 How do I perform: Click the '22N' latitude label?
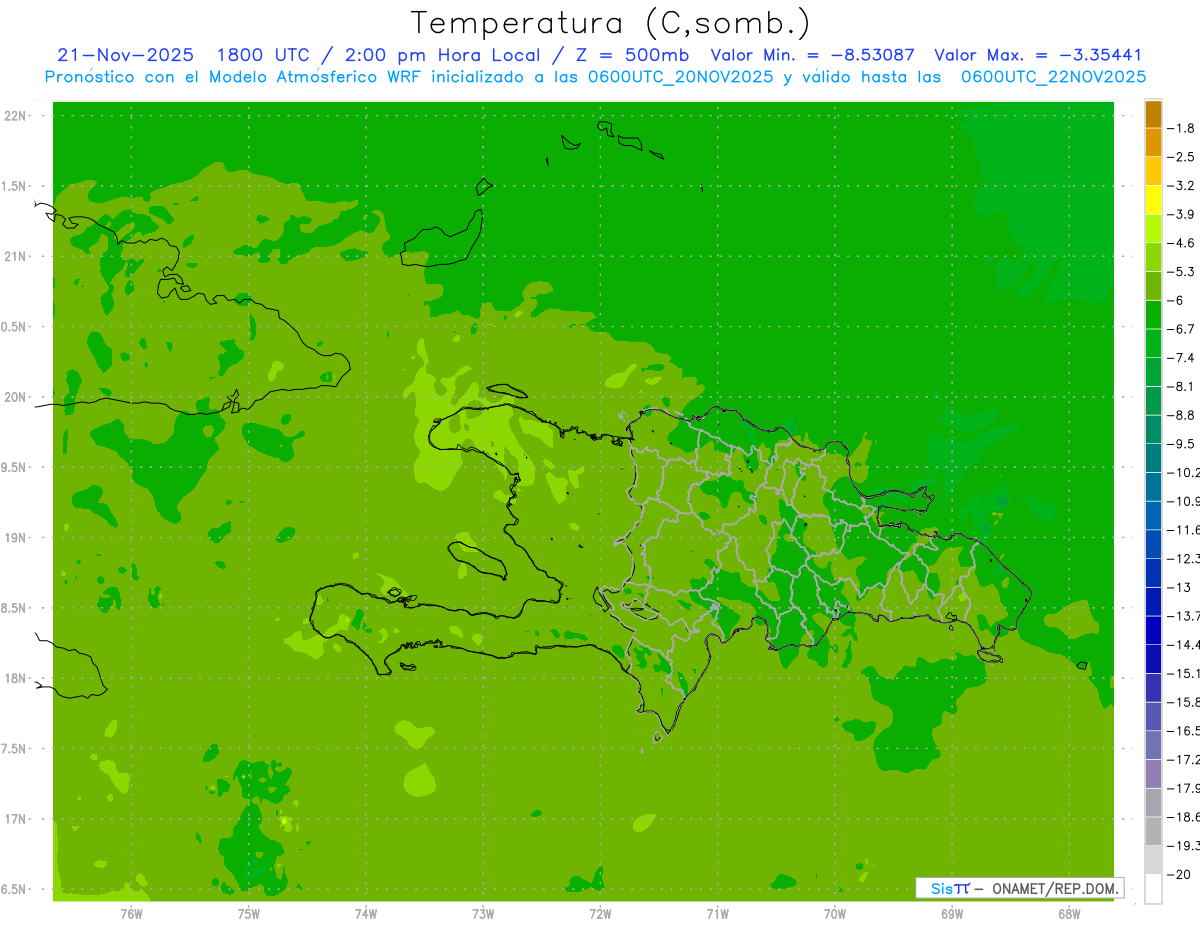point(14,116)
